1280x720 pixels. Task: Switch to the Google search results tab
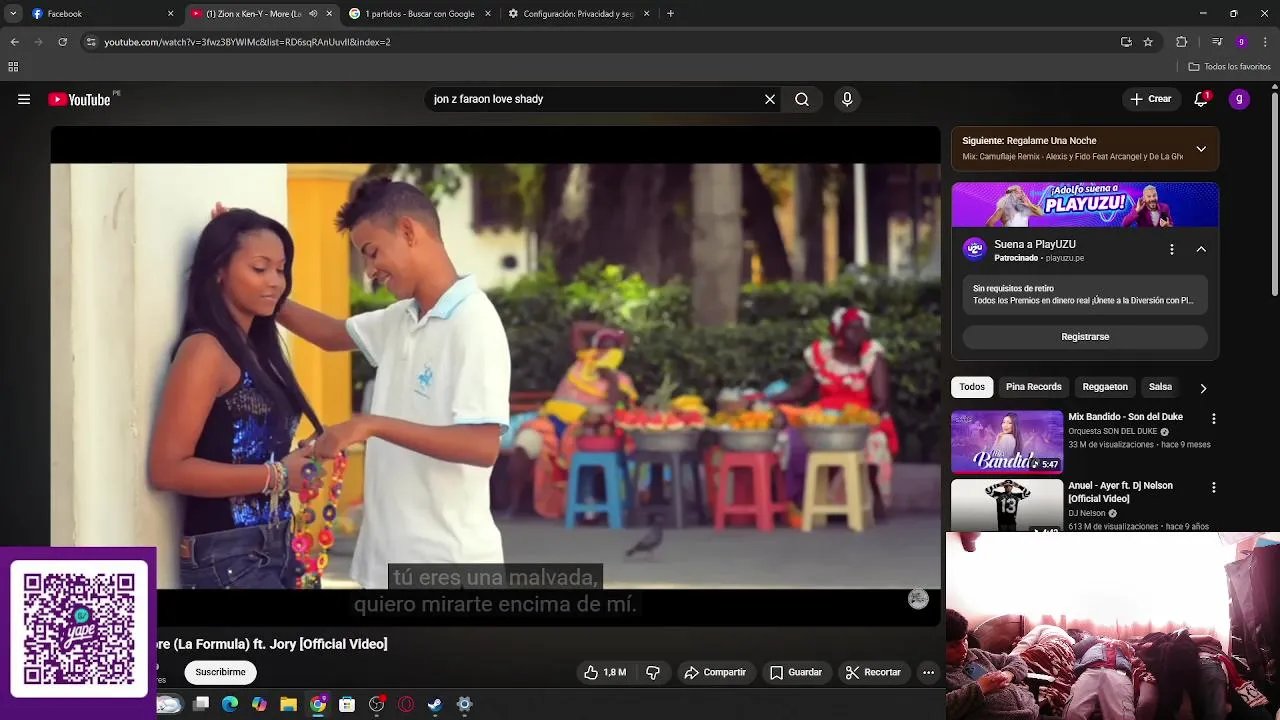click(420, 14)
